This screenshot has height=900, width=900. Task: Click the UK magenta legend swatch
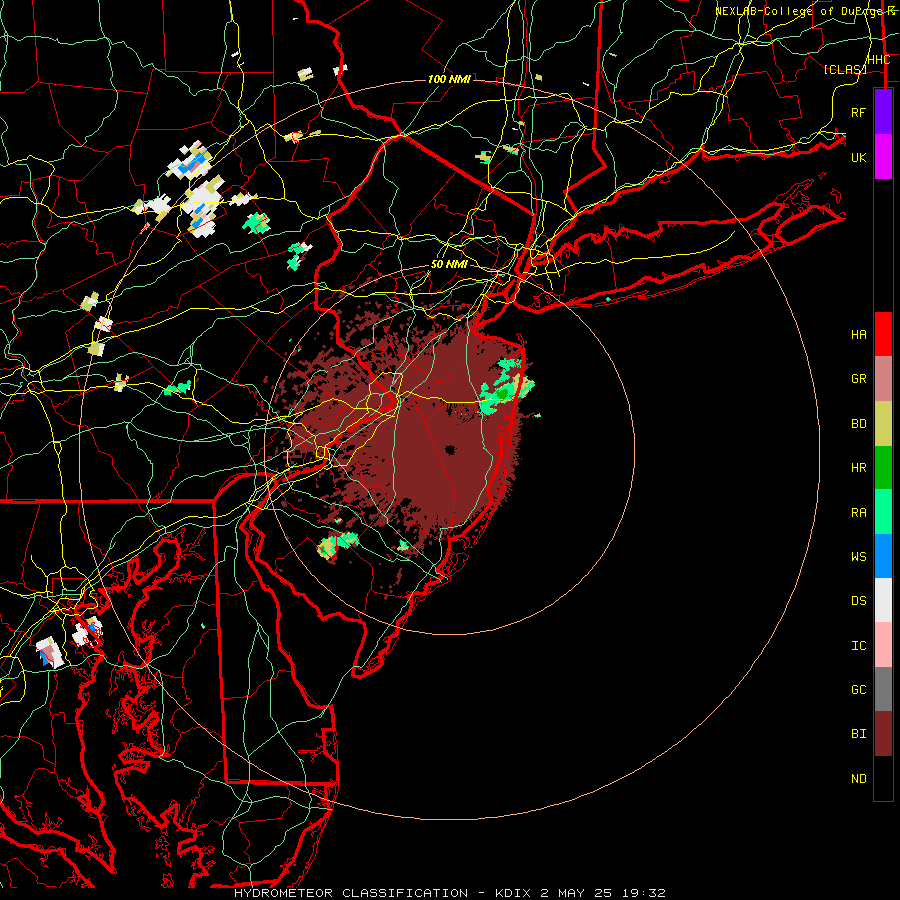(883, 157)
